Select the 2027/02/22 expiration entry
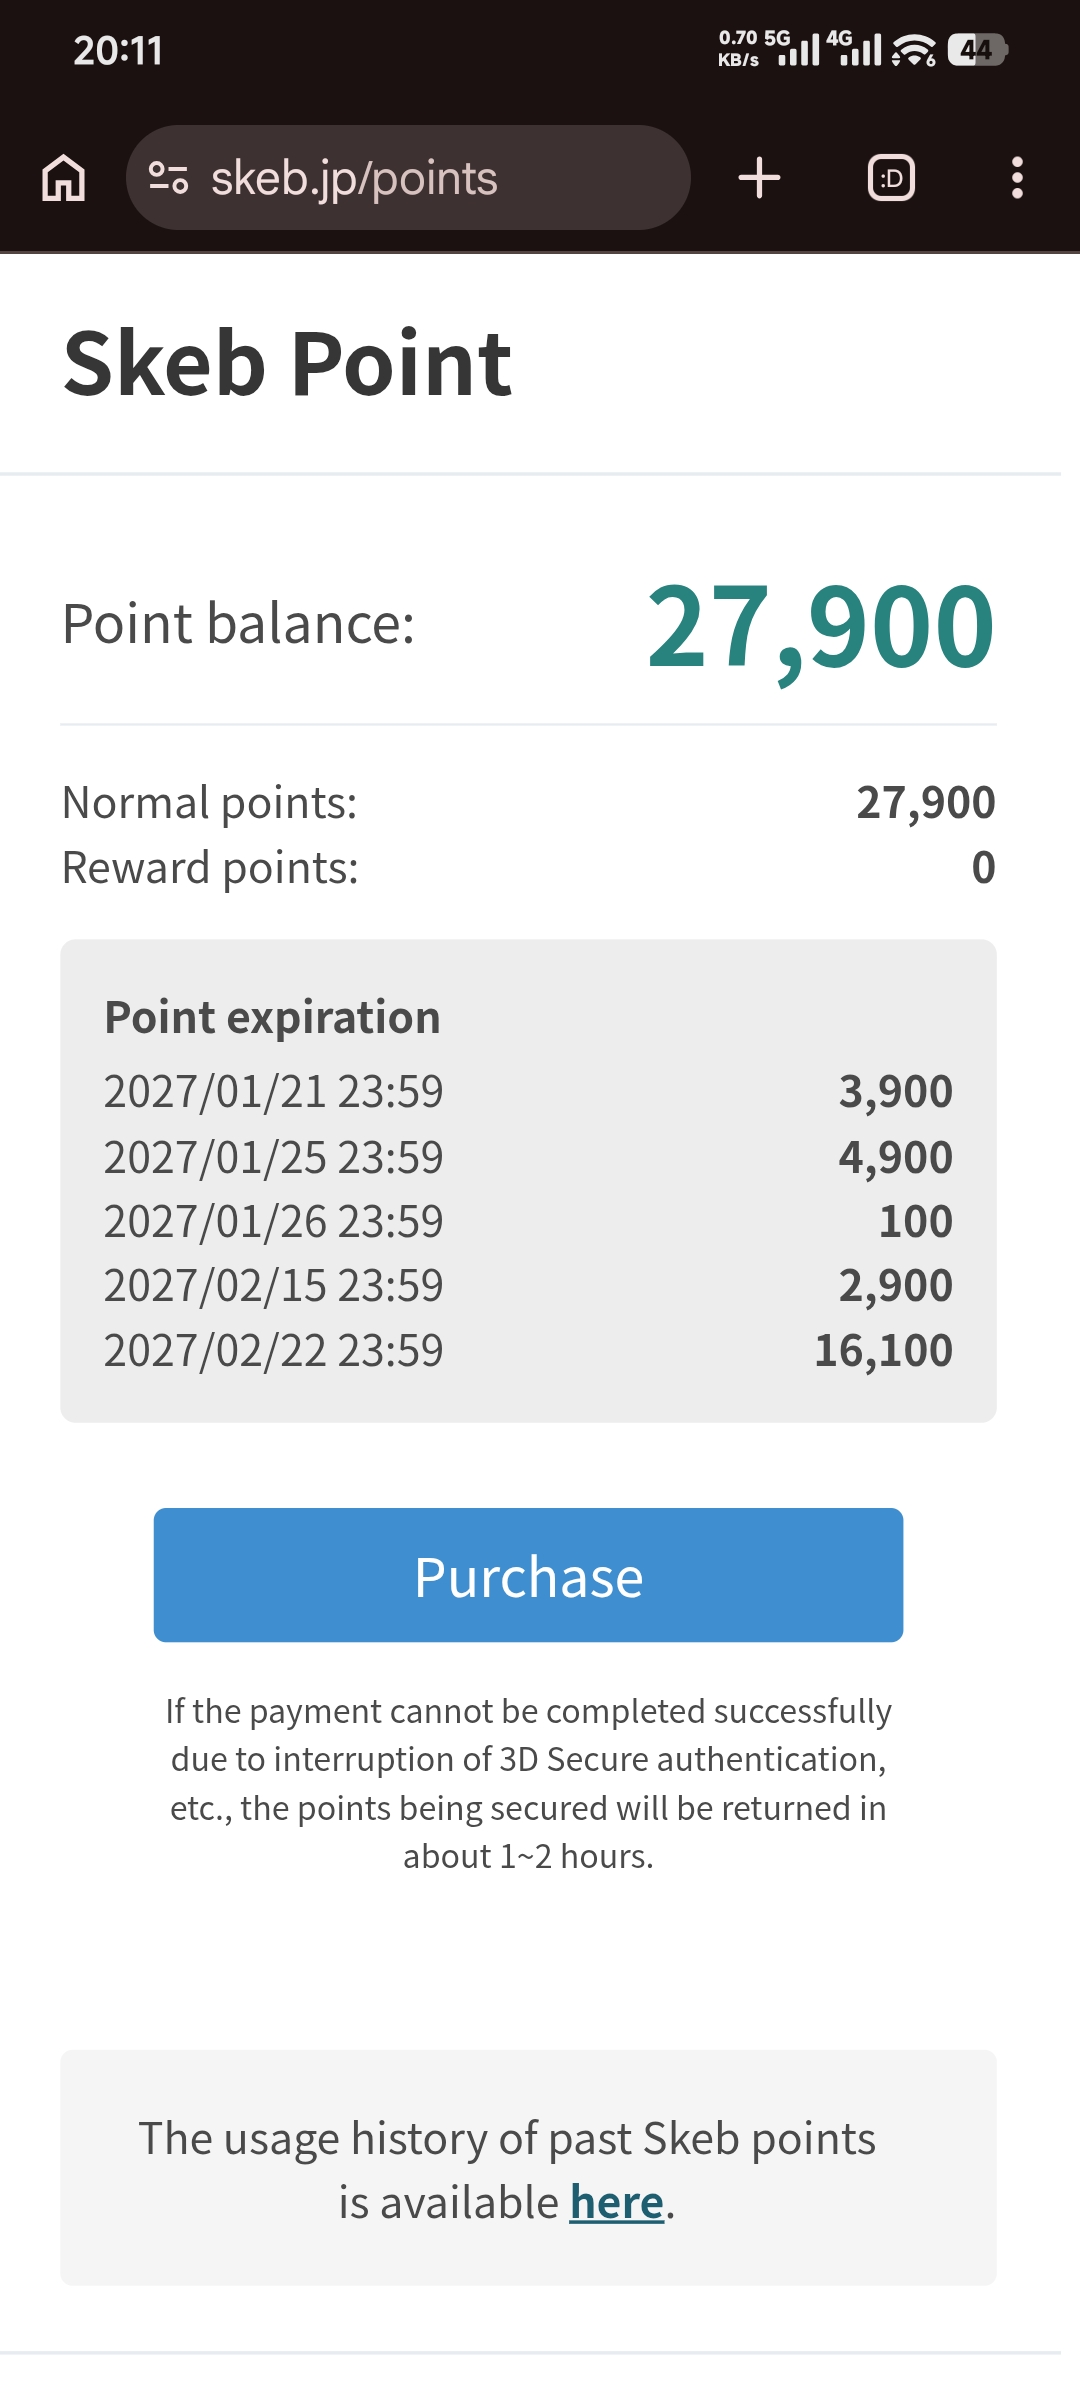Image resolution: width=1080 pixels, height=2400 pixels. click(528, 1350)
